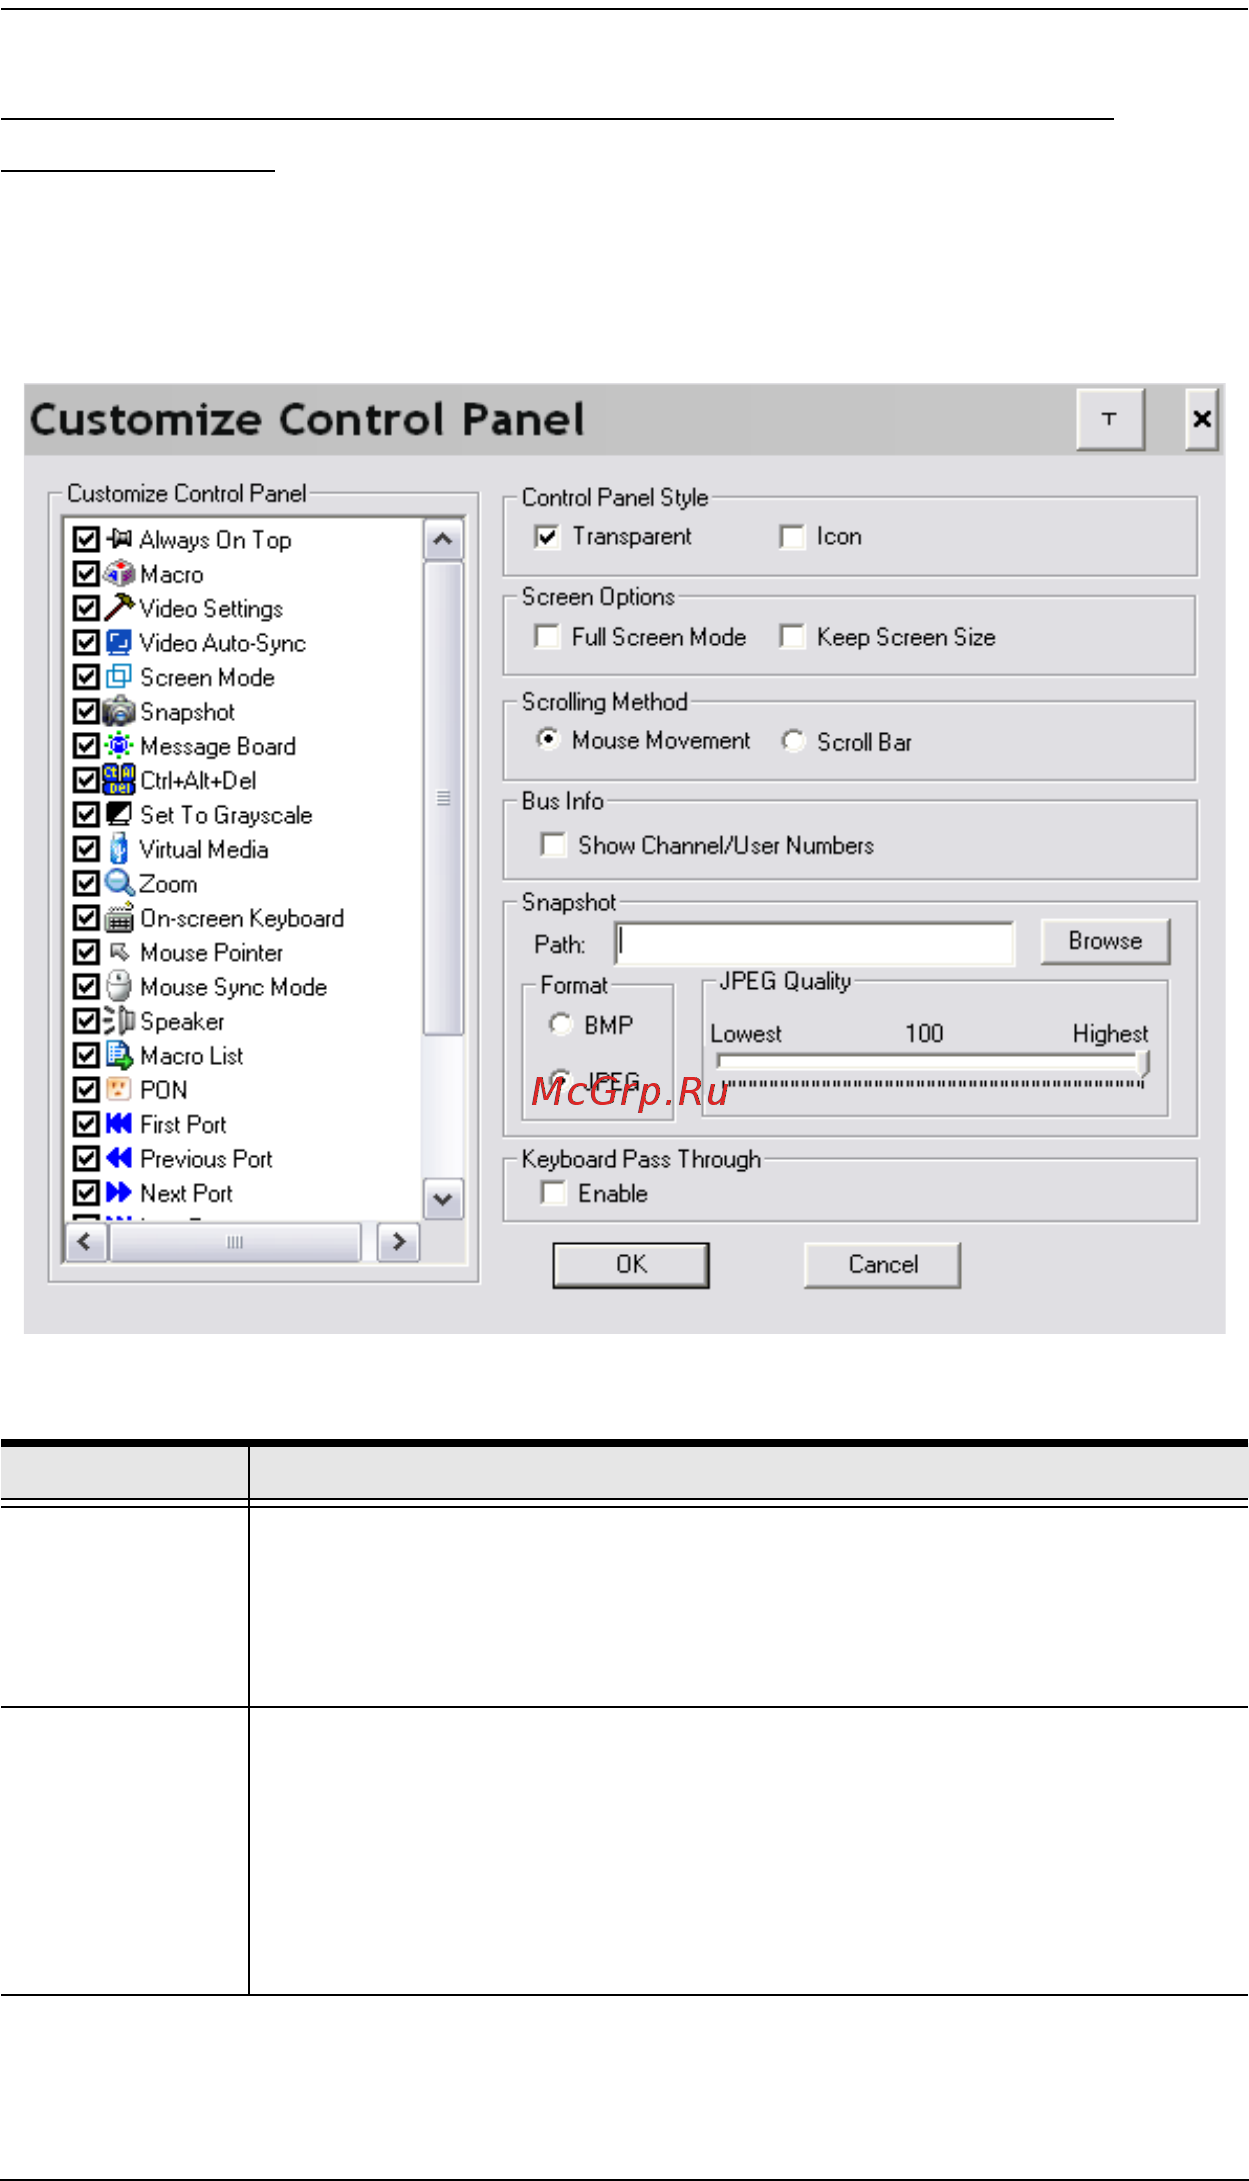The image size is (1249, 2181).
Task: Click the Snapshot camera icon
Action: click(119, 711)
